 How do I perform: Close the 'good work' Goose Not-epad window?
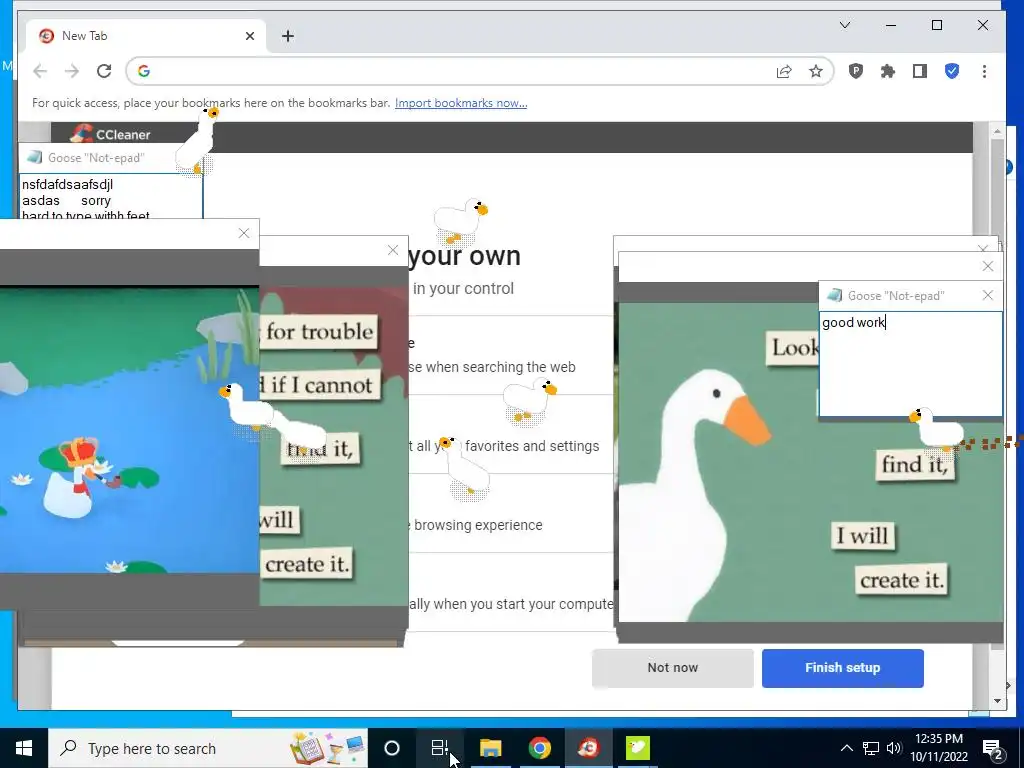(987, 296)
